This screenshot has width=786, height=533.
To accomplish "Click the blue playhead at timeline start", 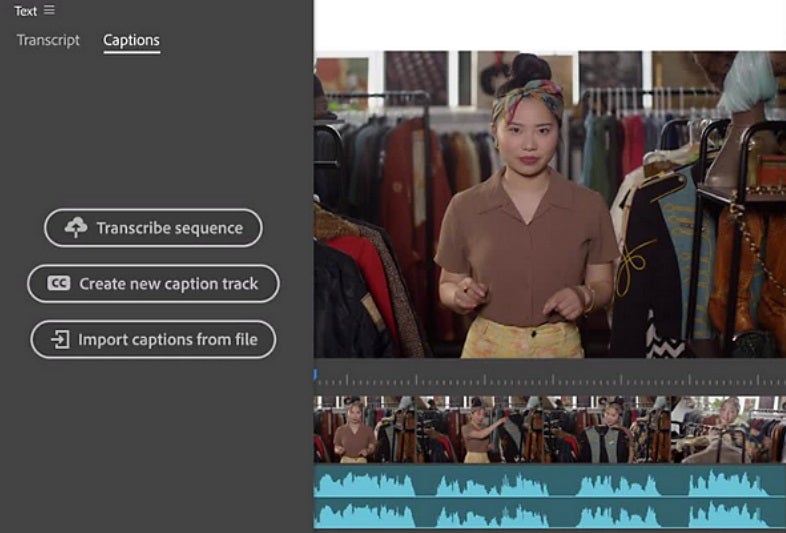I will tap(316, 375).
